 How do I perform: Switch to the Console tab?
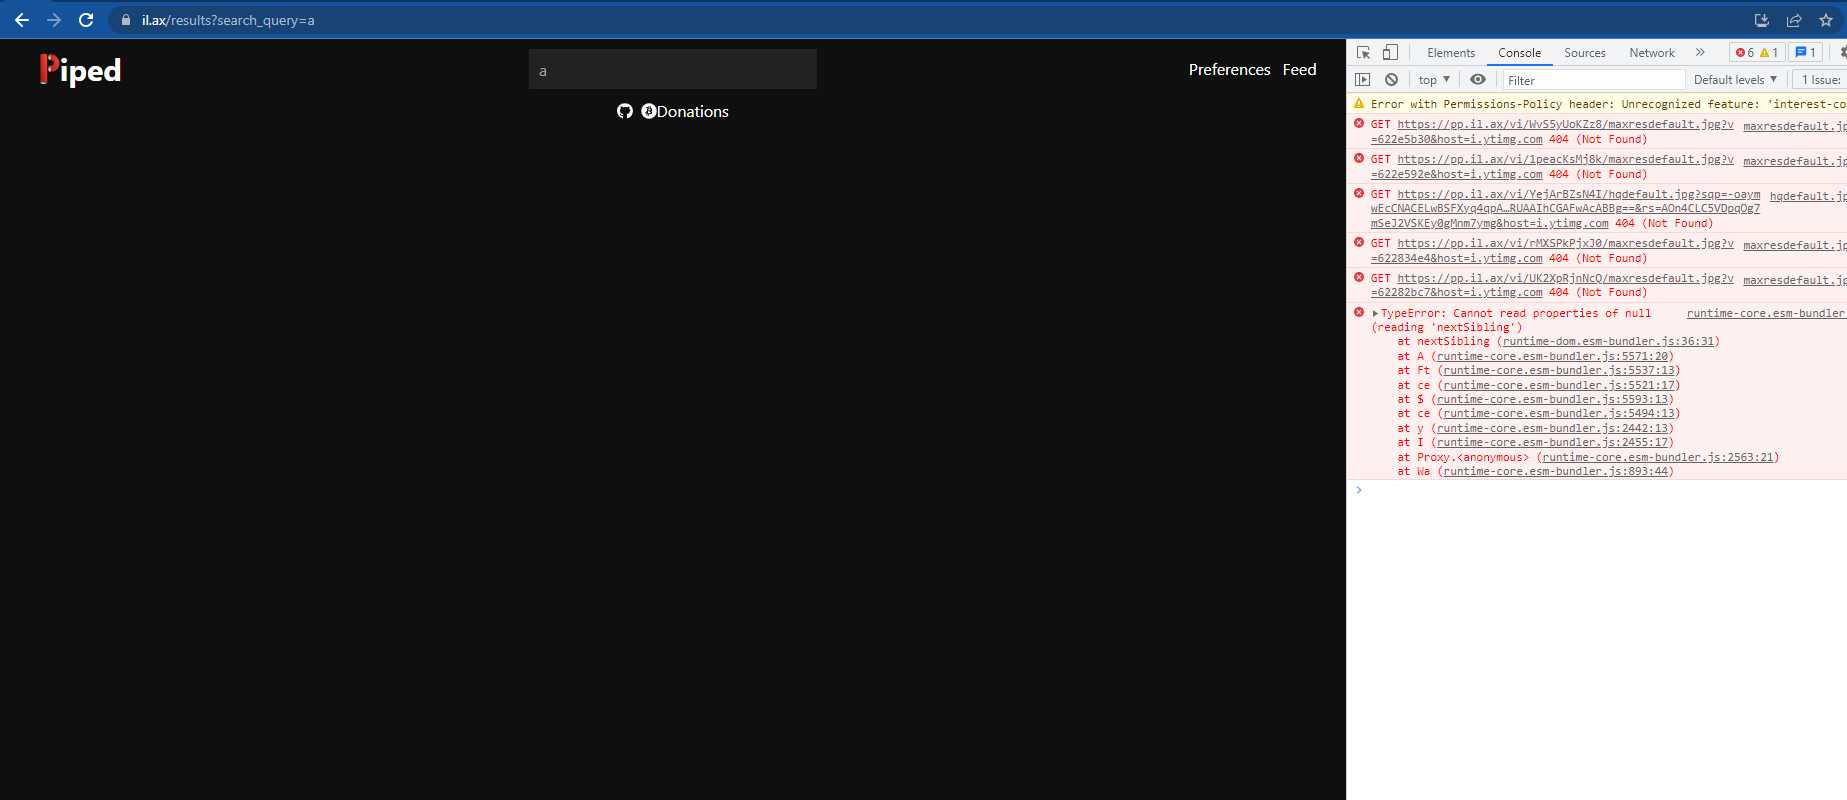(x=1519, y=53)
